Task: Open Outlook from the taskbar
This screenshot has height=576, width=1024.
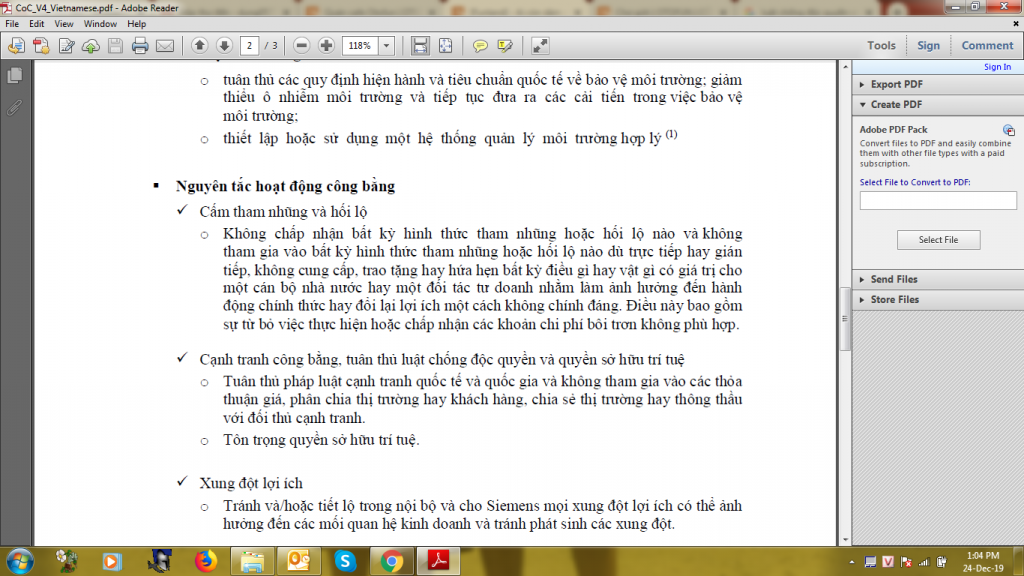Action: (298, 561)
